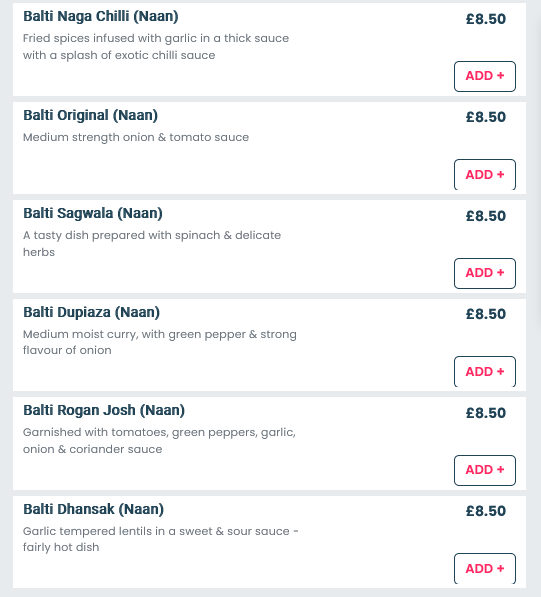This screenshot has width=541, height=597.
Task: Select the Balti Dupiaza (Naan) heading
Action: [91, 312]
